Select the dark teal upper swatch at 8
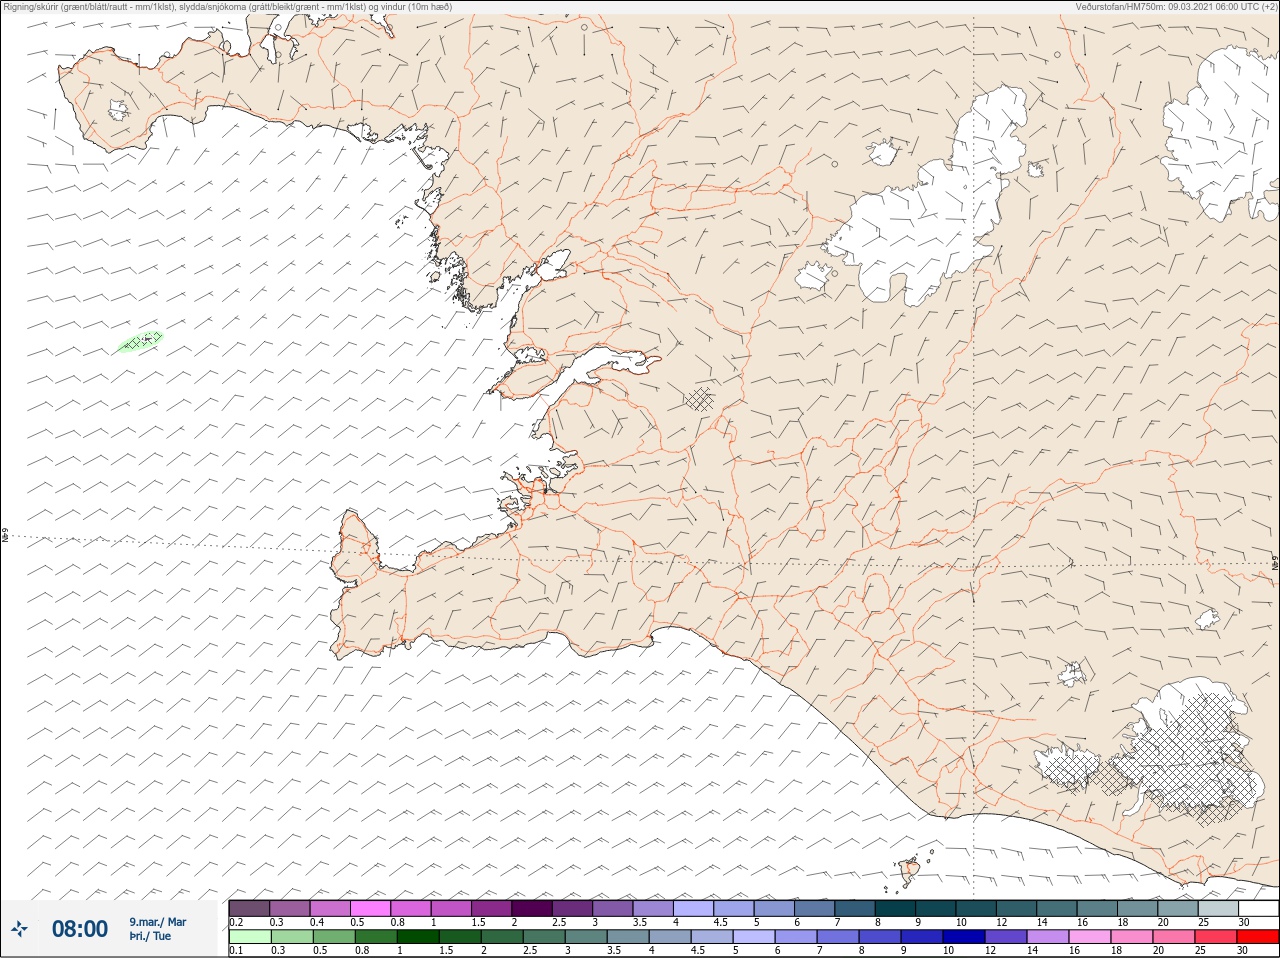 tap(895, 908)
